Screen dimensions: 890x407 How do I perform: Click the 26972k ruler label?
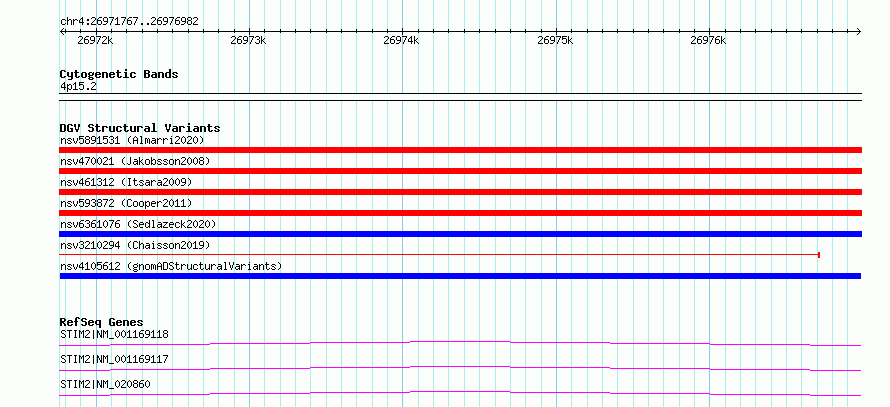click(95, 40)
